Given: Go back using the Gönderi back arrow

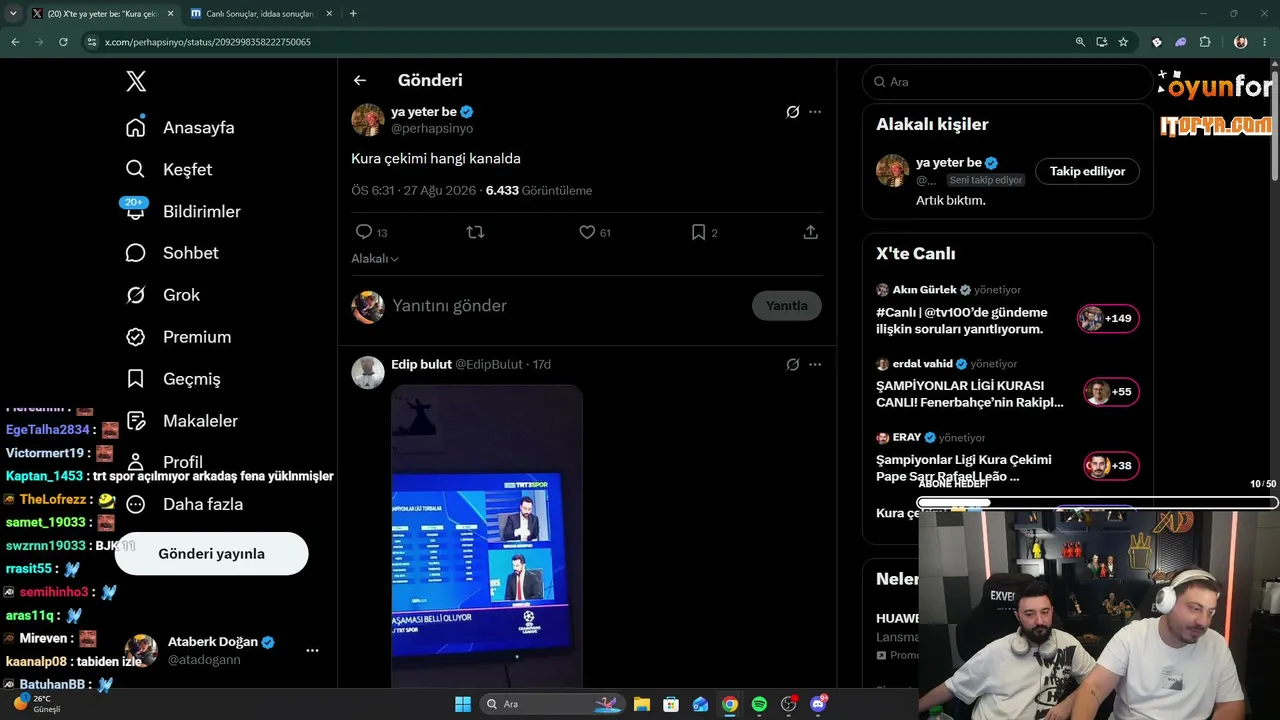Looking at the screenshot, I should (x=360, y=80).
